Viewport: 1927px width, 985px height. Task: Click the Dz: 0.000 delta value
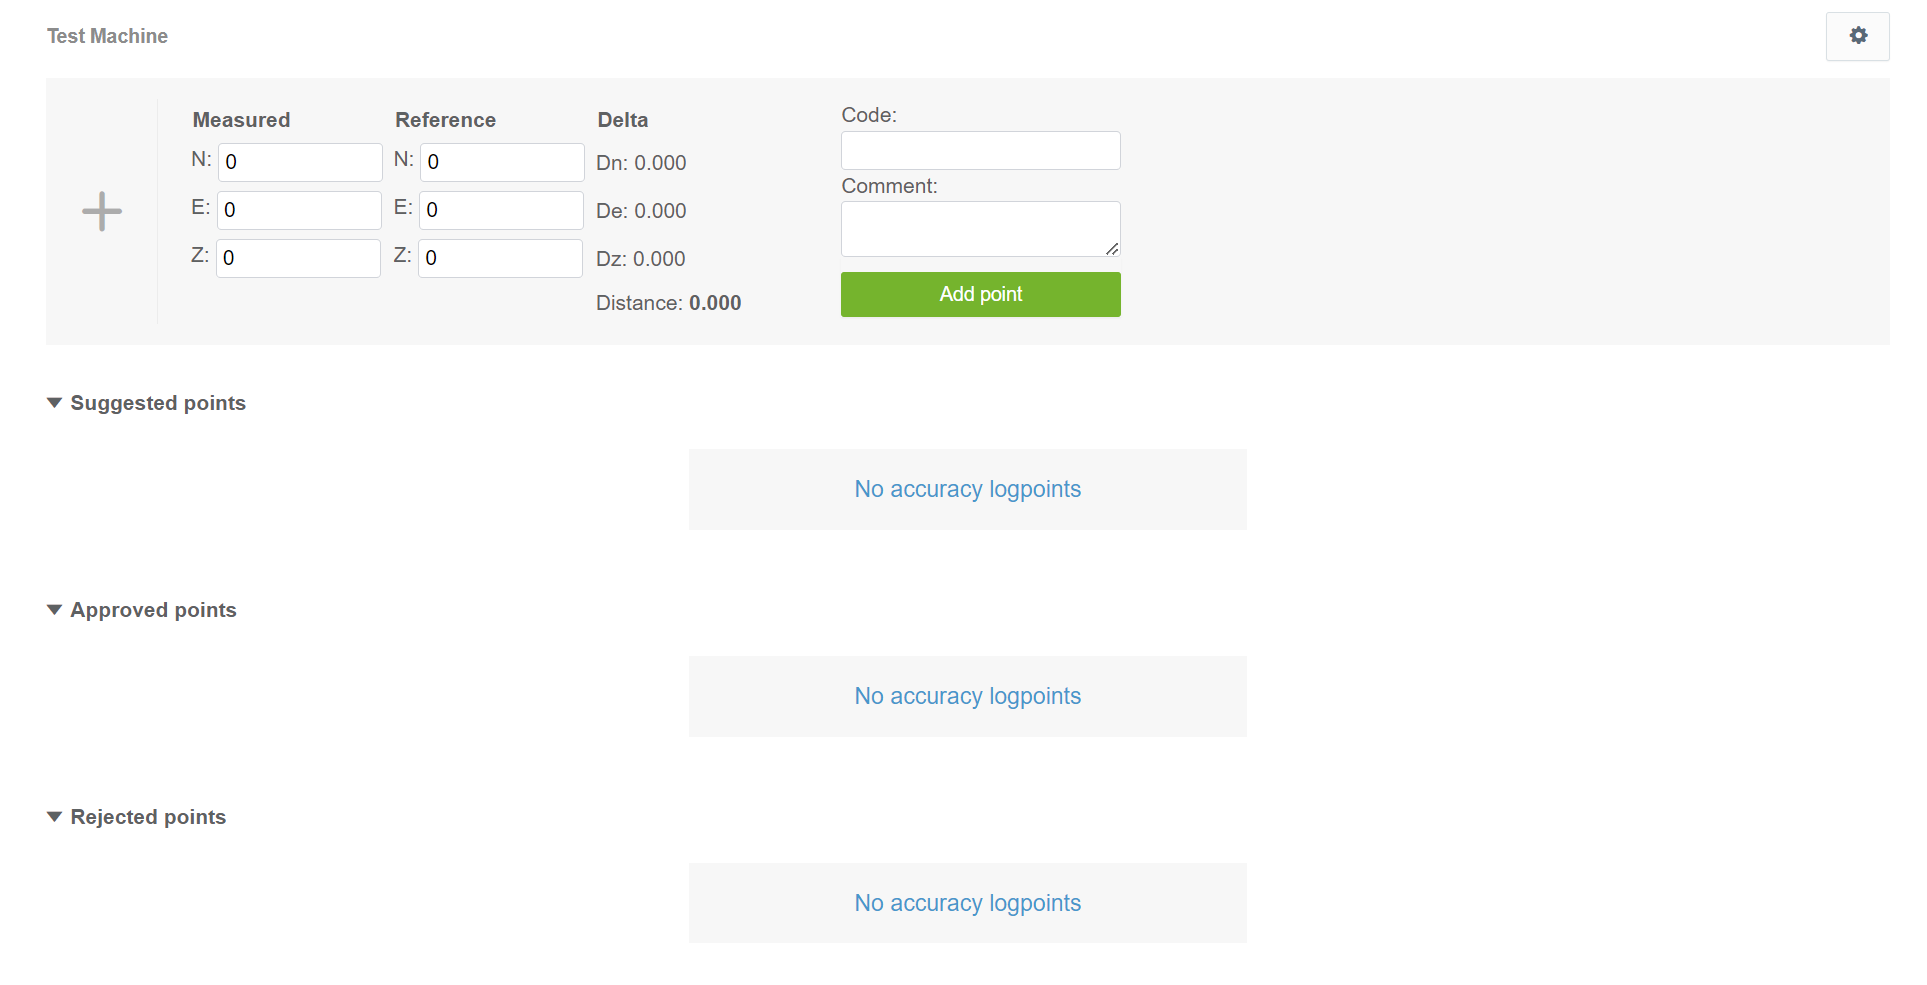click(641, 259)
